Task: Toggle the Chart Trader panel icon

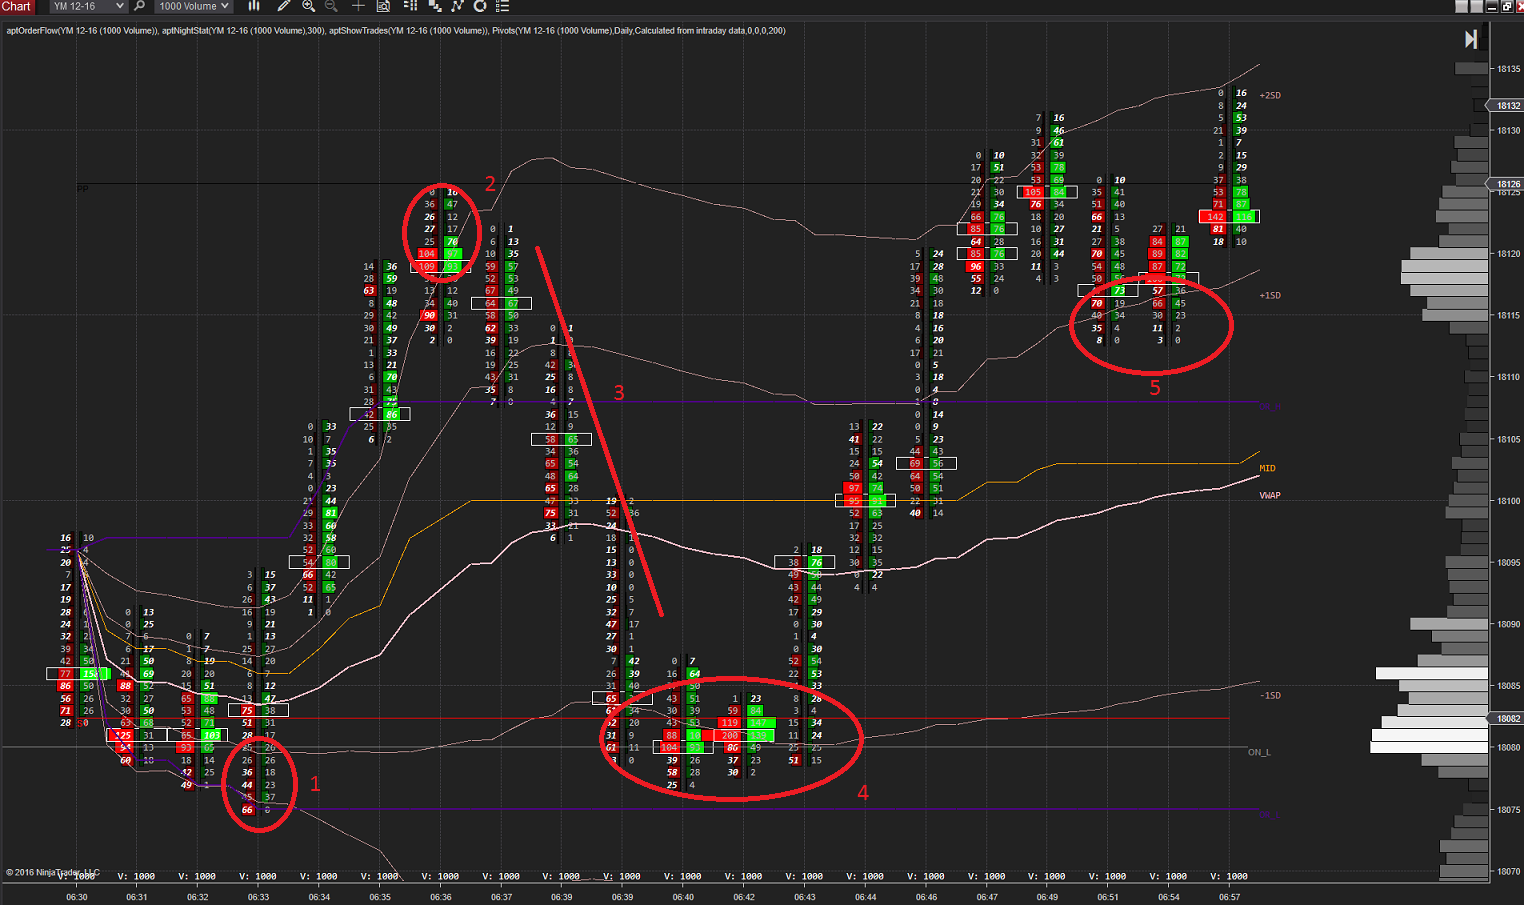Action: [410, 6]
